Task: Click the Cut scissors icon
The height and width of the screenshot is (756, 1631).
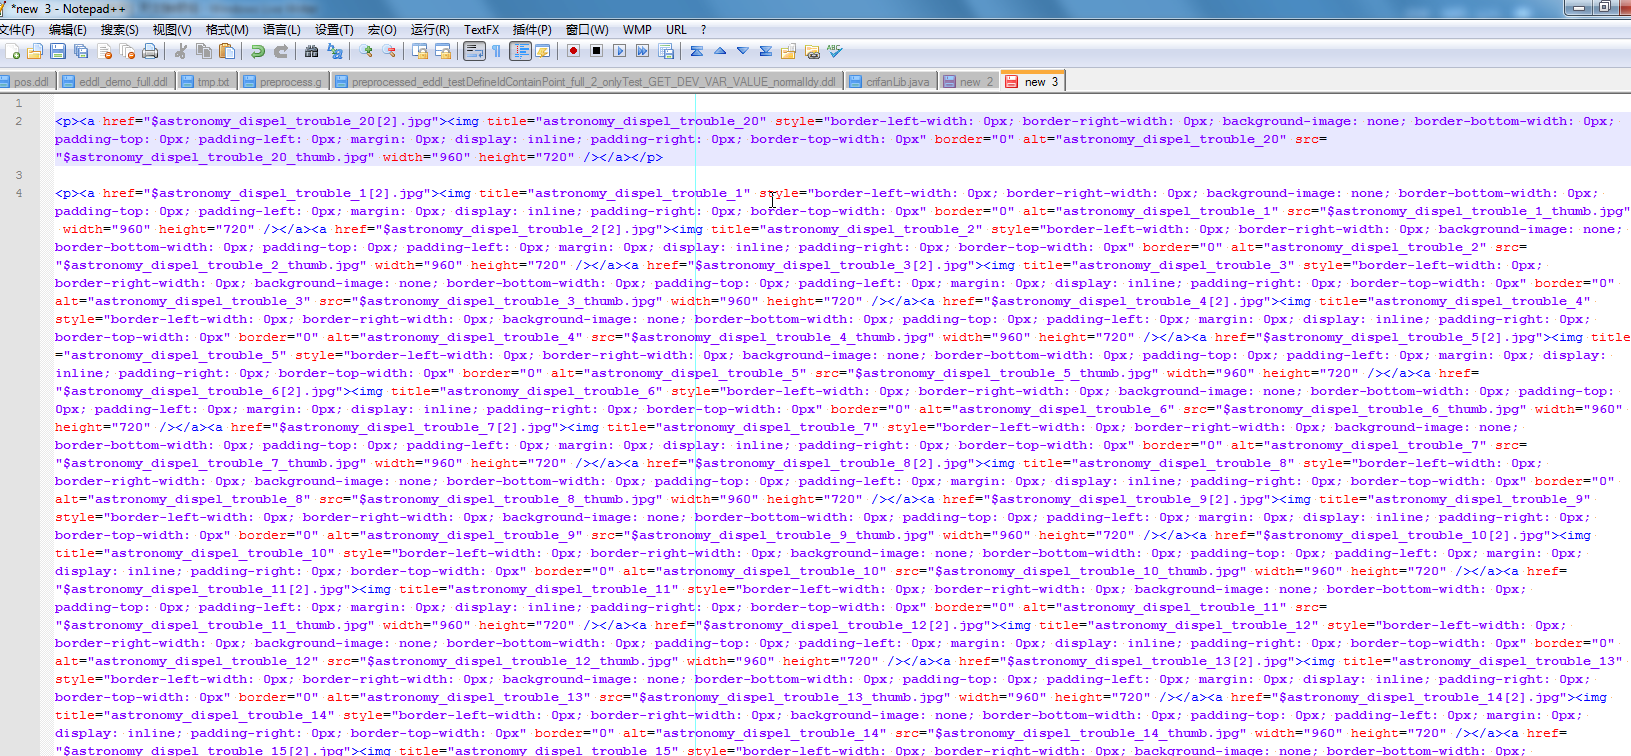Action: (181, 51)
